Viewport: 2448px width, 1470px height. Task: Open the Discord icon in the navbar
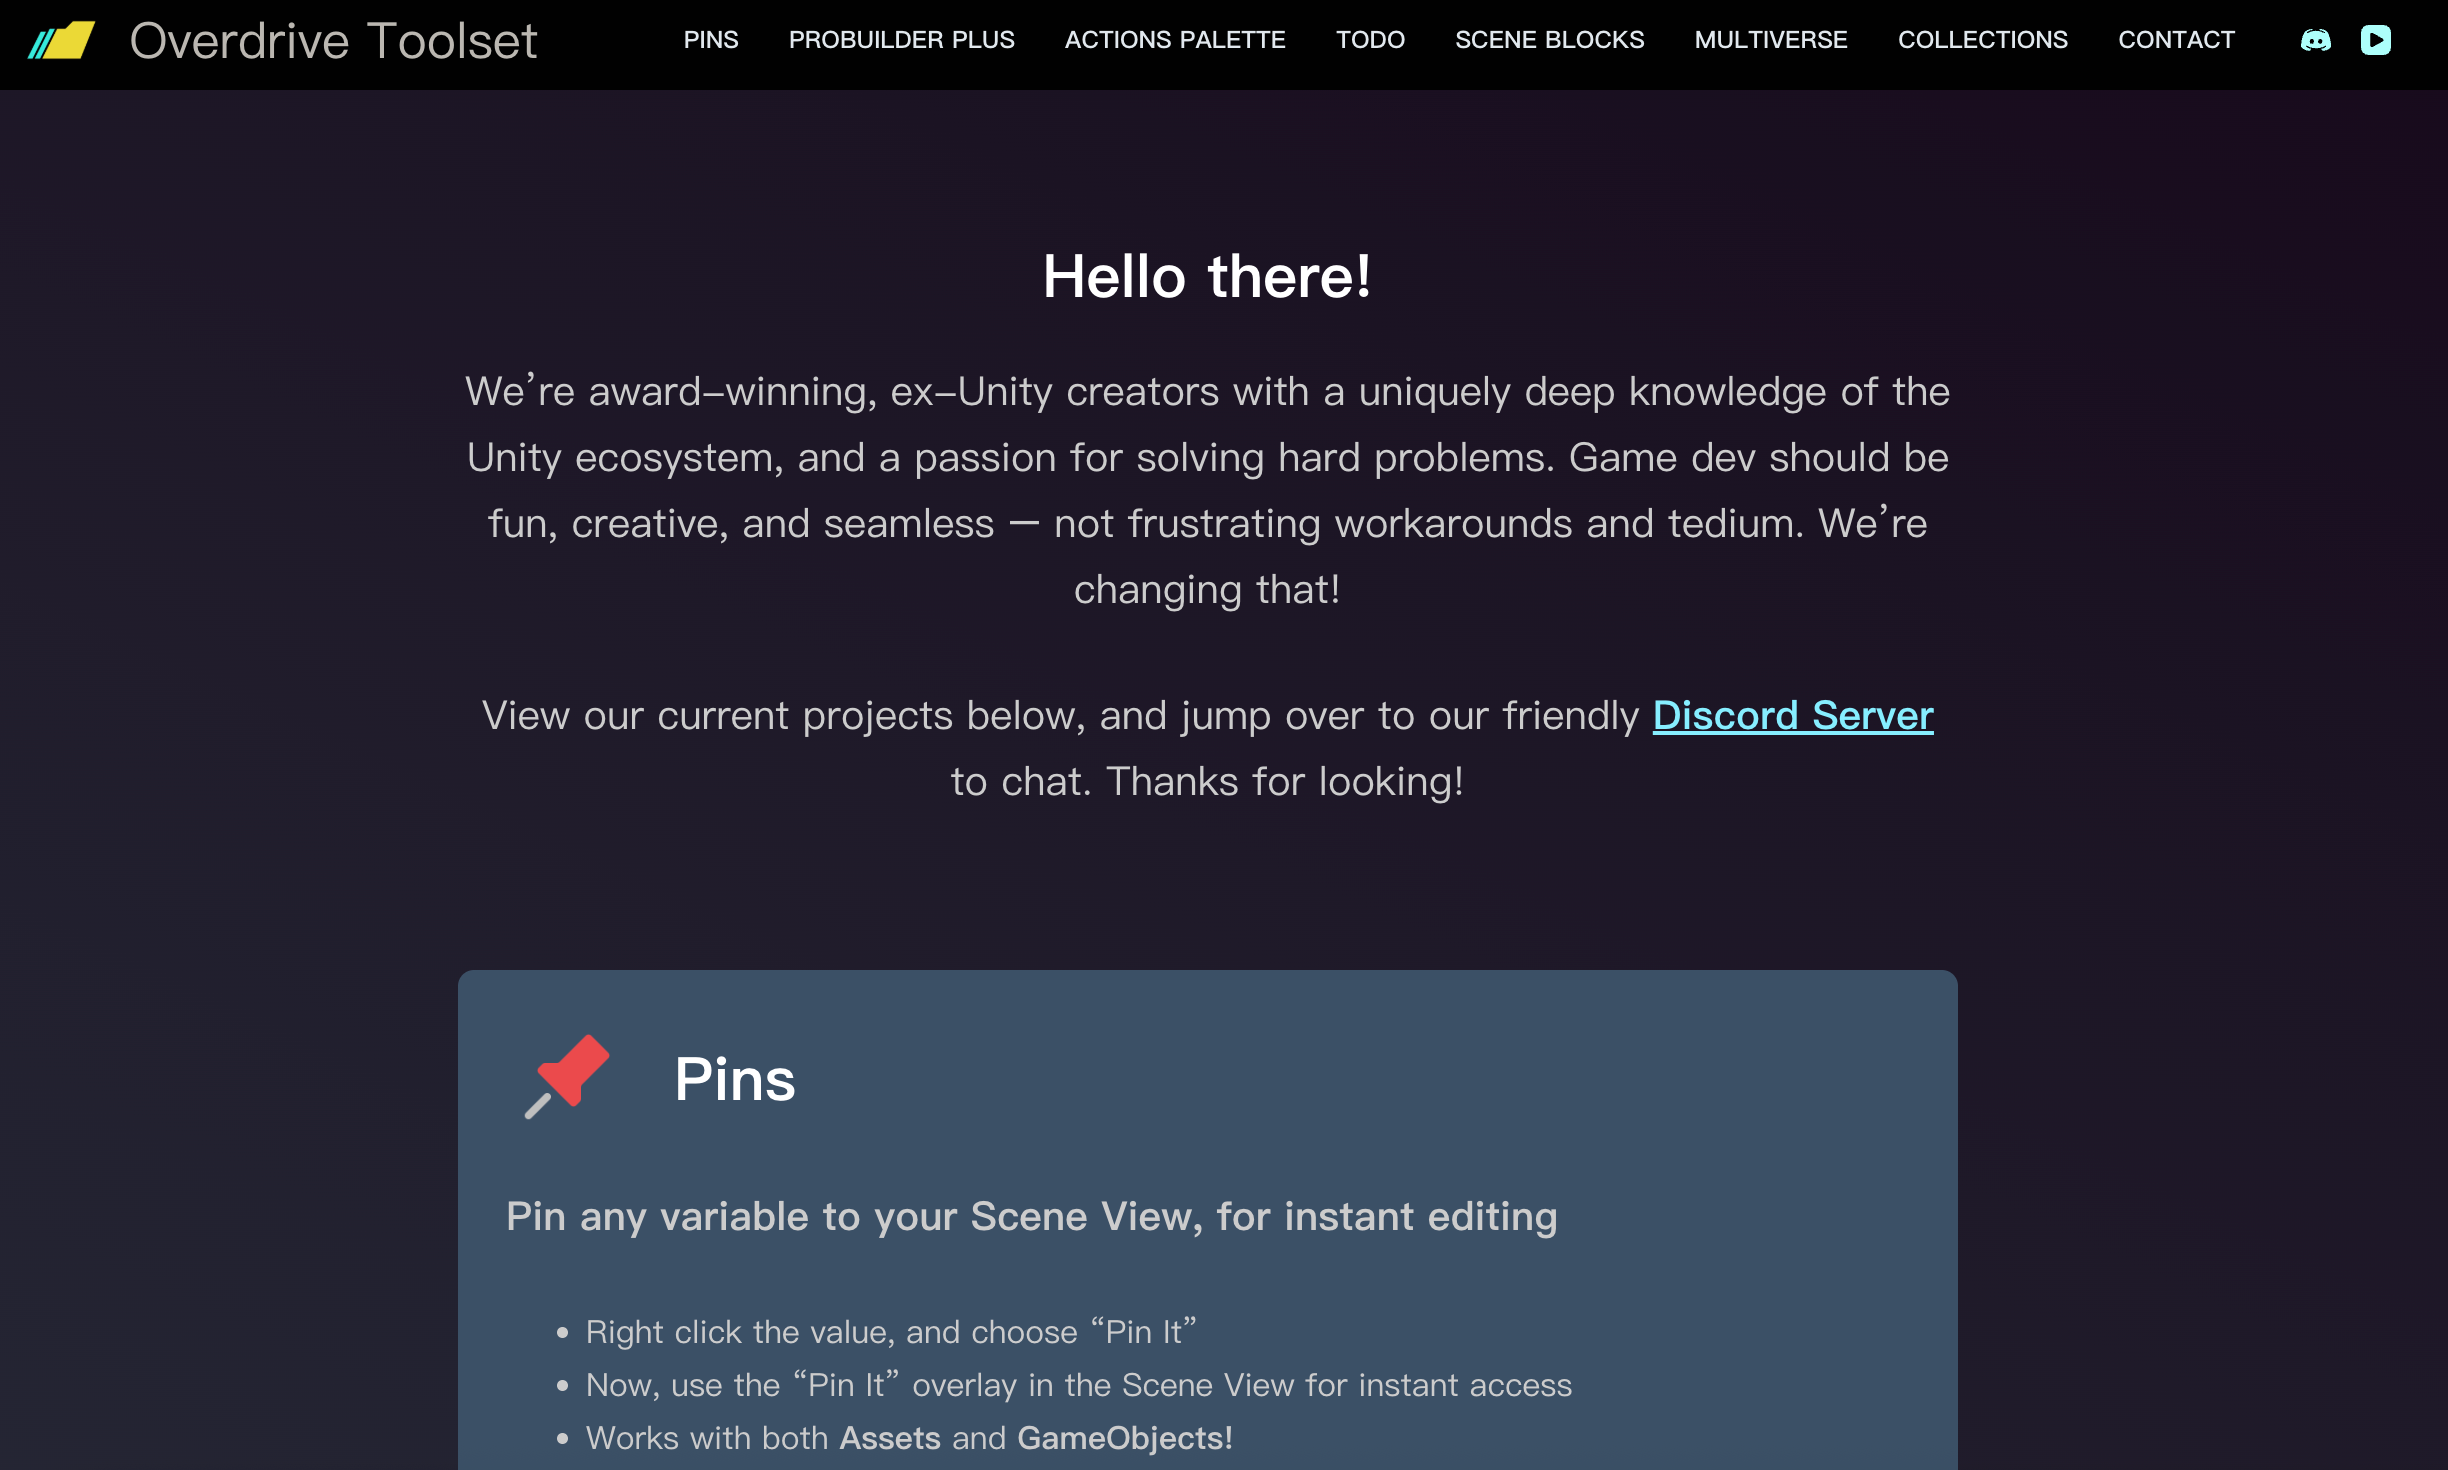[x=2315, y=40]
